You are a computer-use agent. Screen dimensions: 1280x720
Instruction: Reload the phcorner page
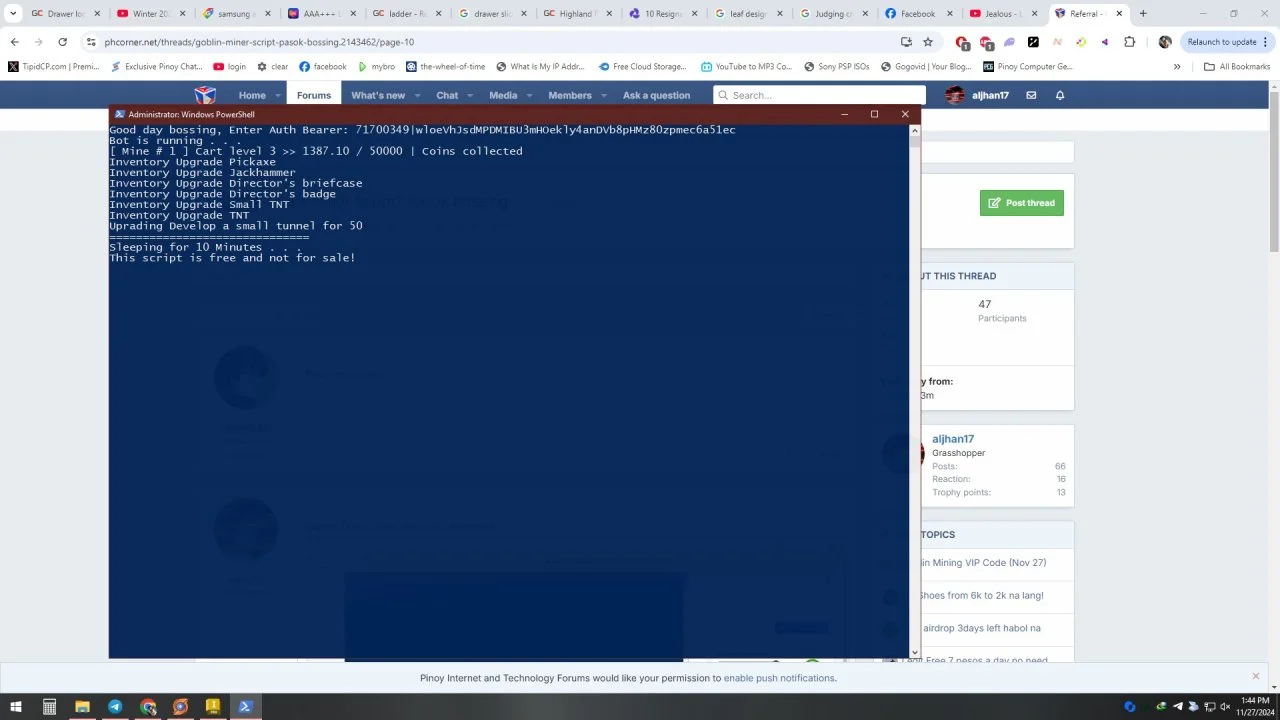point(62,42)
